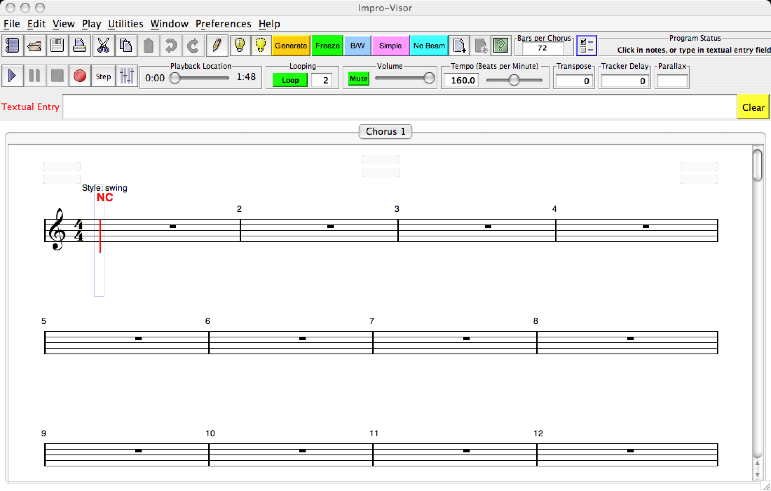
Task: Click the scissors cut icon
Action: click(x=102, y=45)
